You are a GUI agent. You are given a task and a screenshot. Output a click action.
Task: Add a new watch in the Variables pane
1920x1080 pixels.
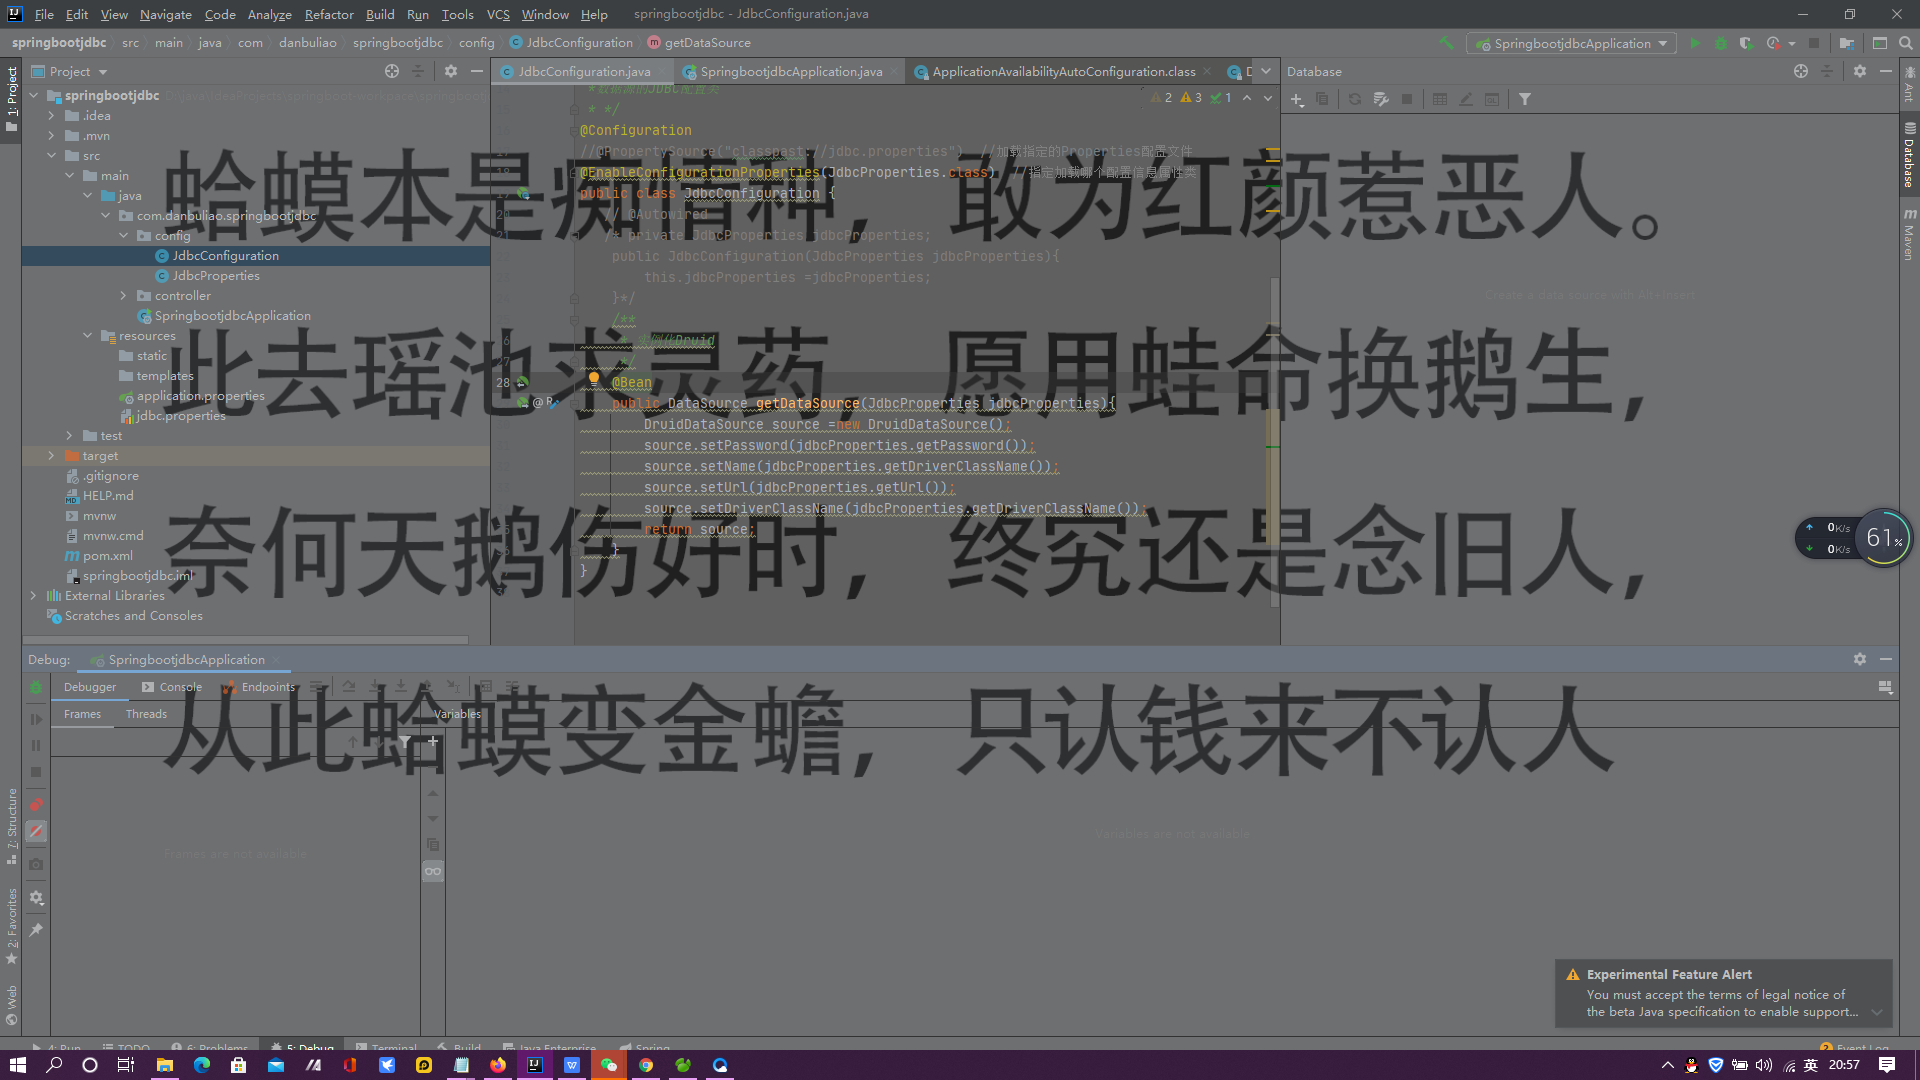pos(433,741)
